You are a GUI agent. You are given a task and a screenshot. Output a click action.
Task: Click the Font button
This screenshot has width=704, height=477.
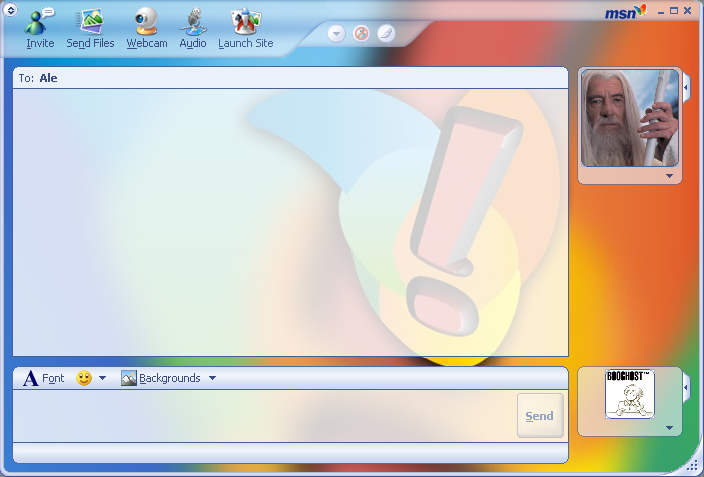point(44,378)
